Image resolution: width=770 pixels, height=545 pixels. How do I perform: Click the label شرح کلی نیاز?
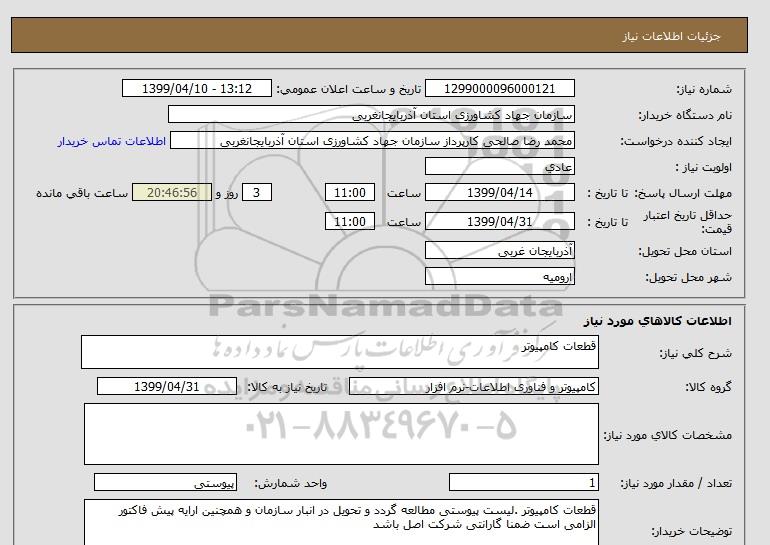pyautogui.click(x=695, y=353)
